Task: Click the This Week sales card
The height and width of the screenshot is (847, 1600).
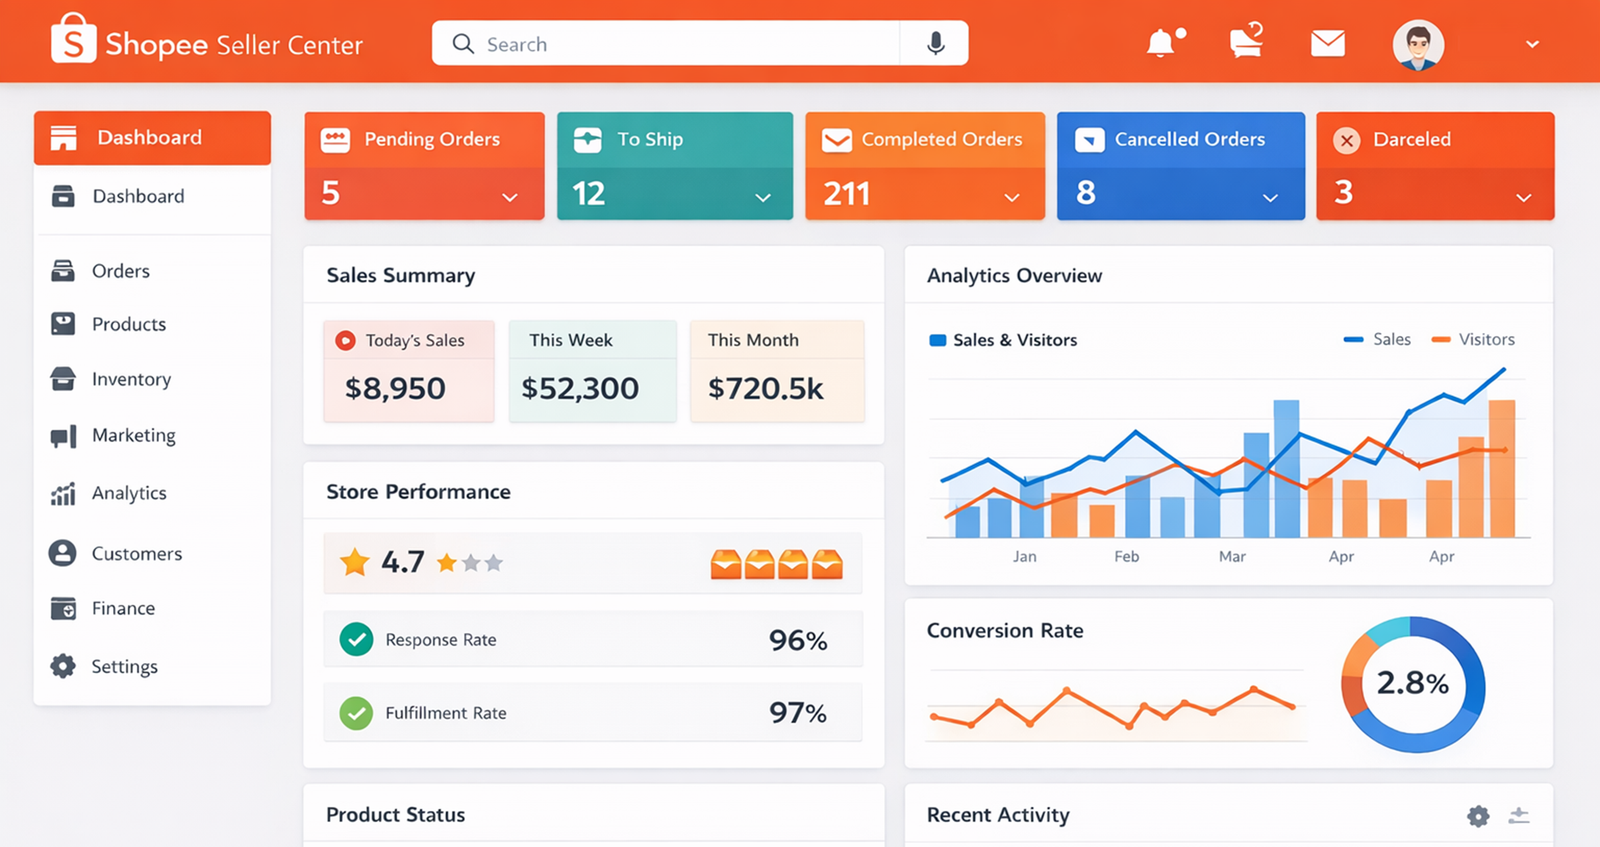Action: (592, 371)
